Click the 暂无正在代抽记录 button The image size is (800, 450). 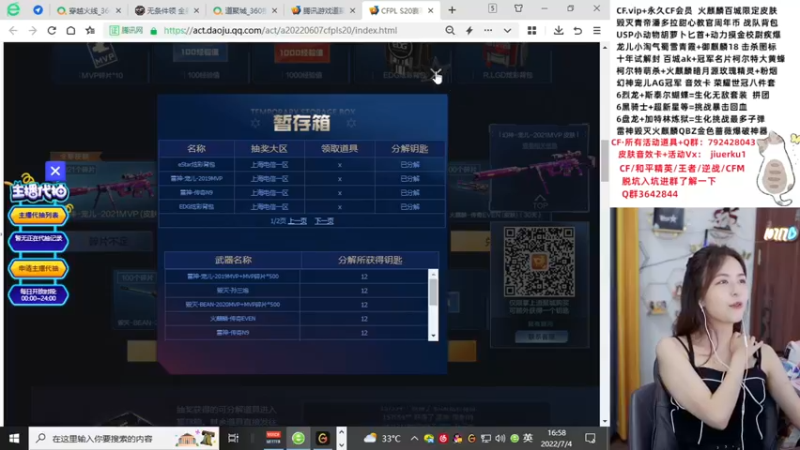click(x=38, y=239)
